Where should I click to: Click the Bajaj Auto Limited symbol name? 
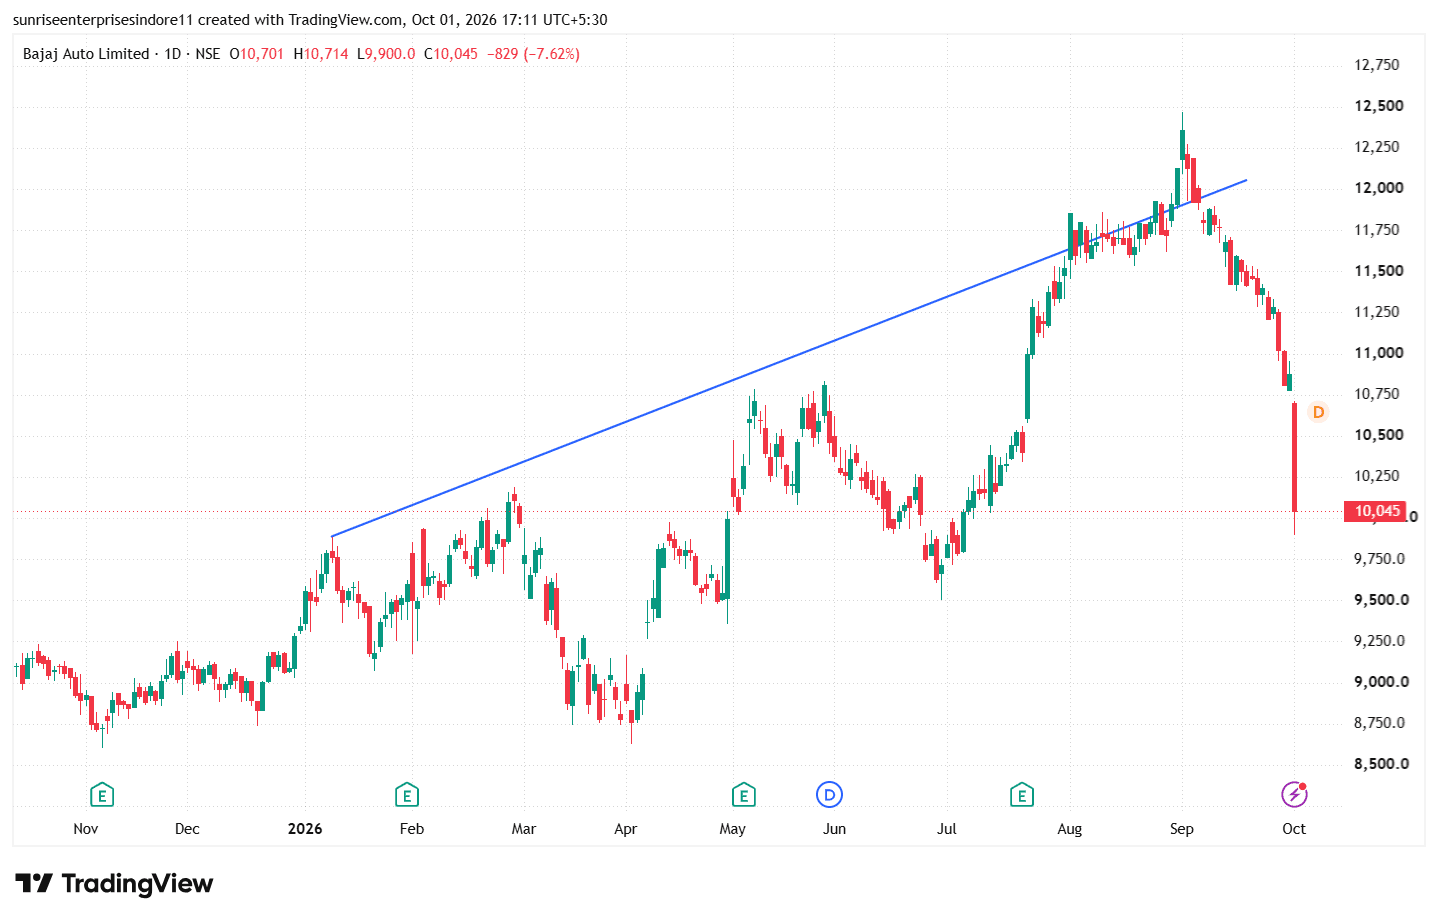pos(86,54)
